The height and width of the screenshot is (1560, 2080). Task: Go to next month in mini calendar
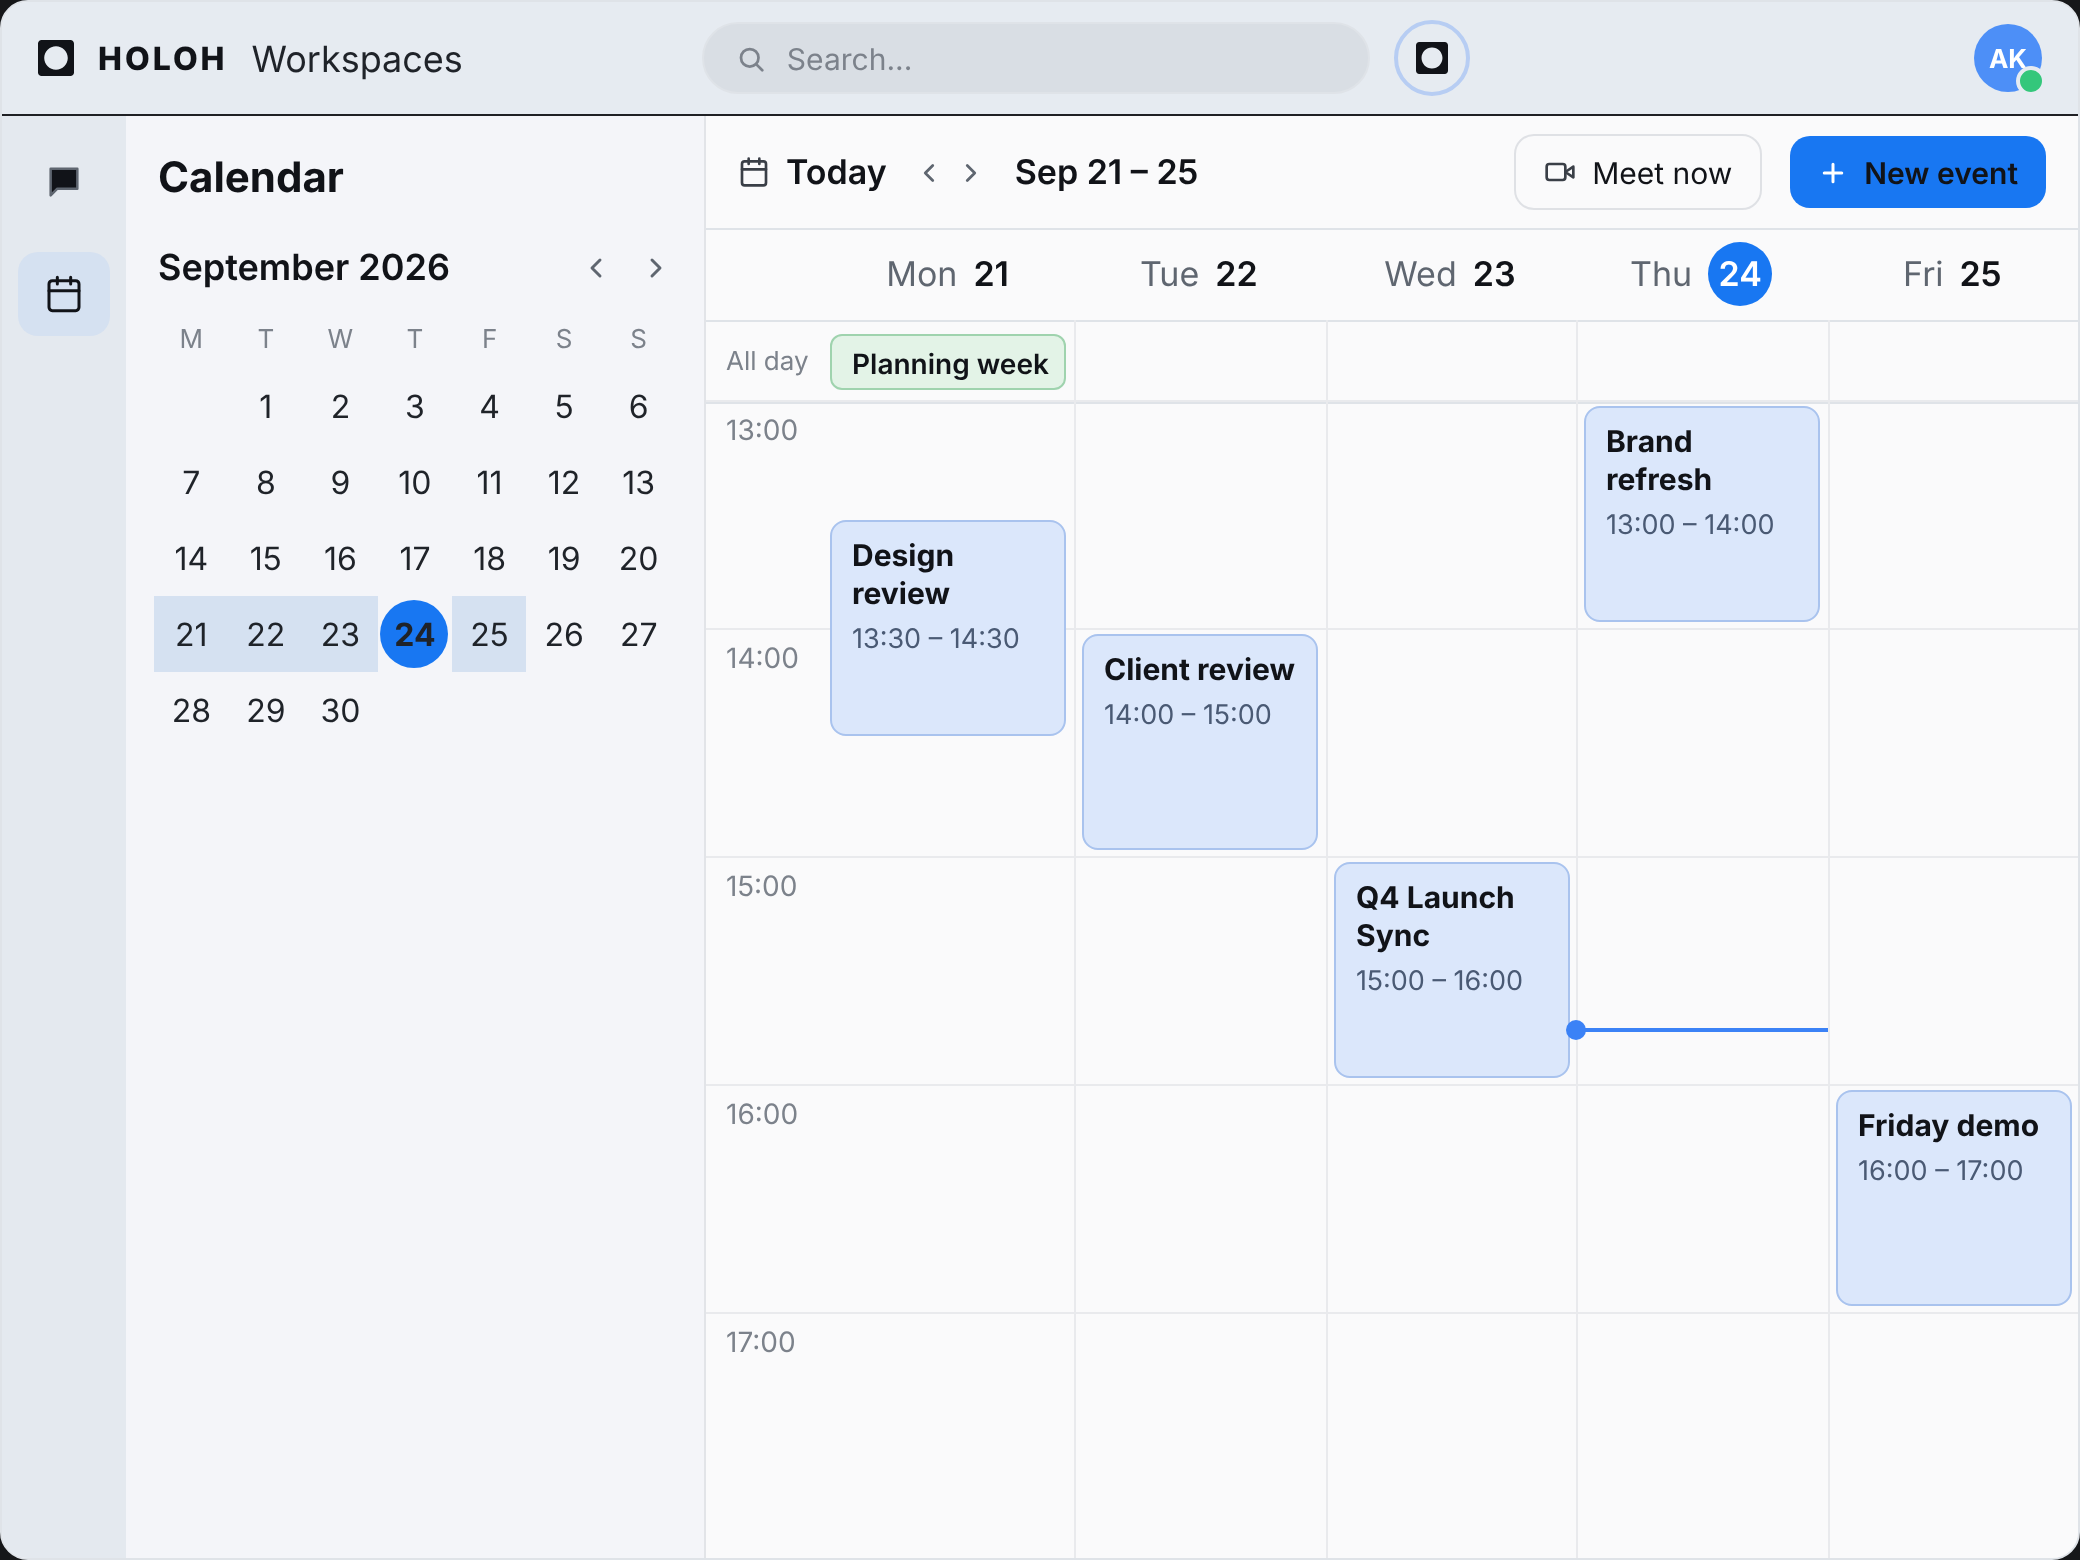coord(655,268)
